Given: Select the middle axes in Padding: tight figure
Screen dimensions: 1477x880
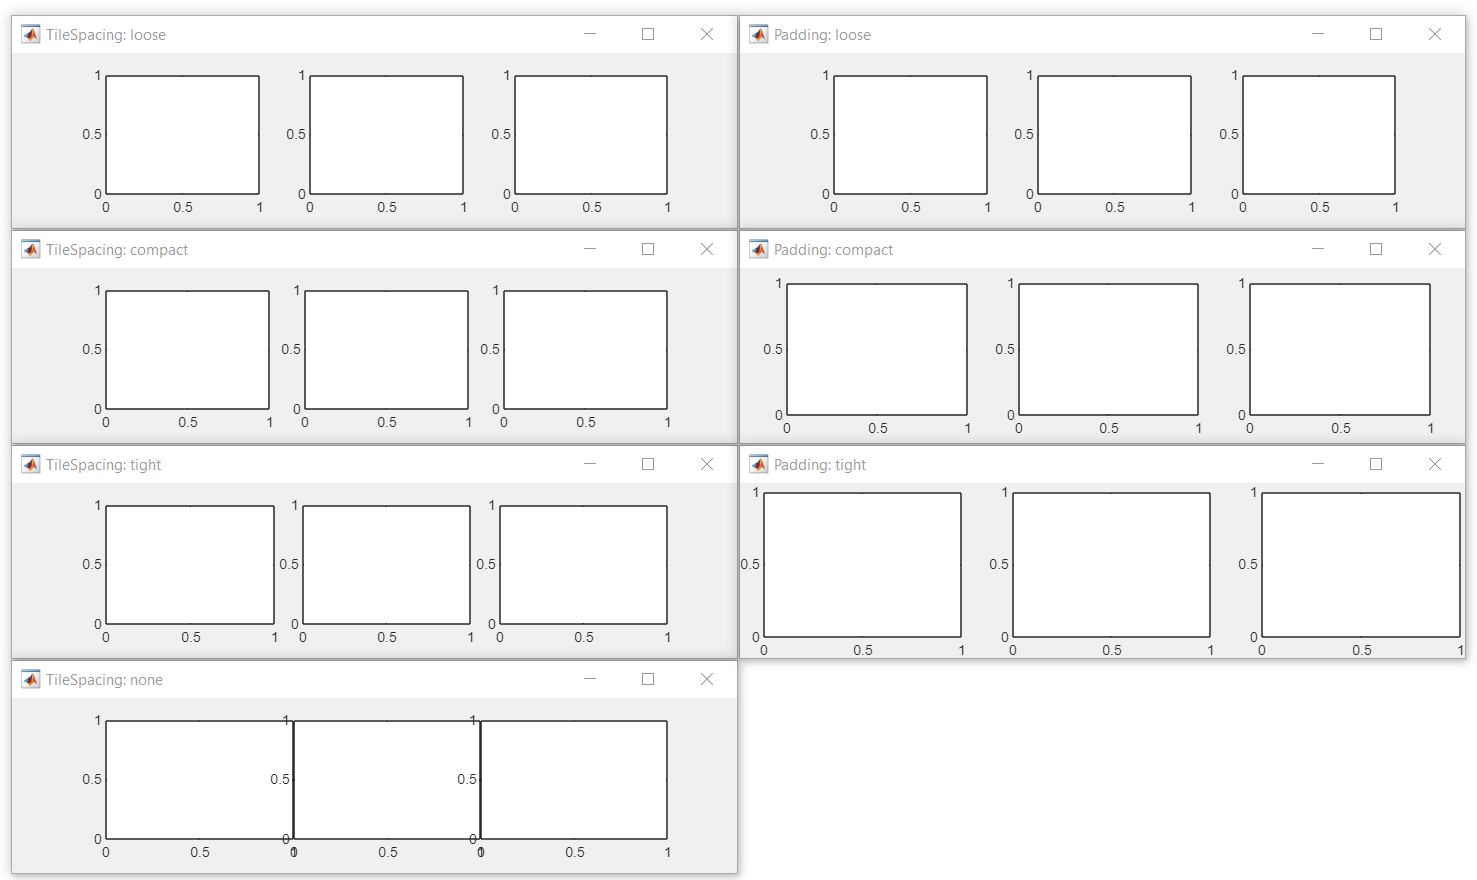Looking at the screenshot, I should point(1111,565).
